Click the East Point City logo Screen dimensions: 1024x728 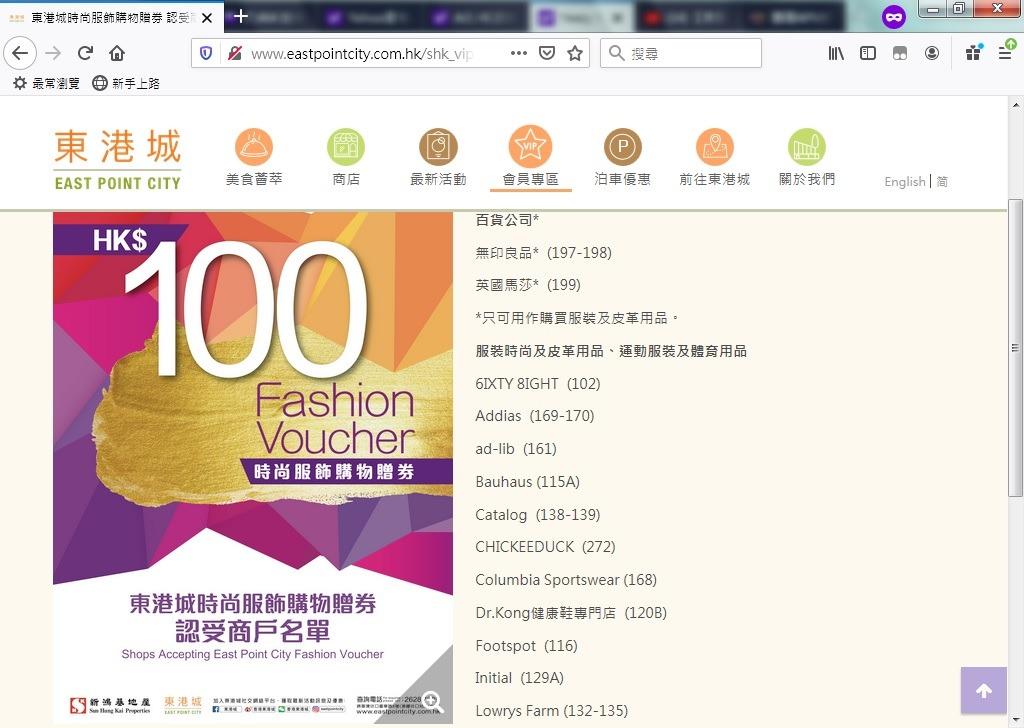[118, 159]
